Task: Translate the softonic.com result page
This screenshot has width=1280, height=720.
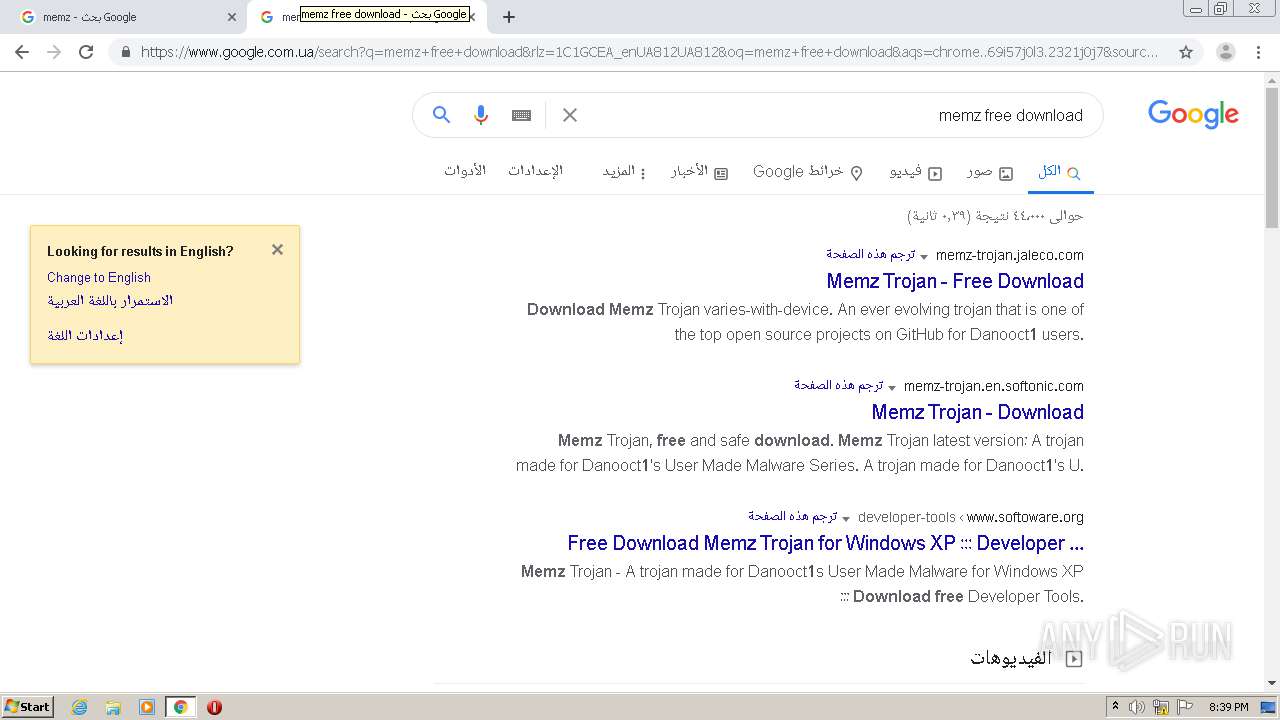Action: [838, 386]
